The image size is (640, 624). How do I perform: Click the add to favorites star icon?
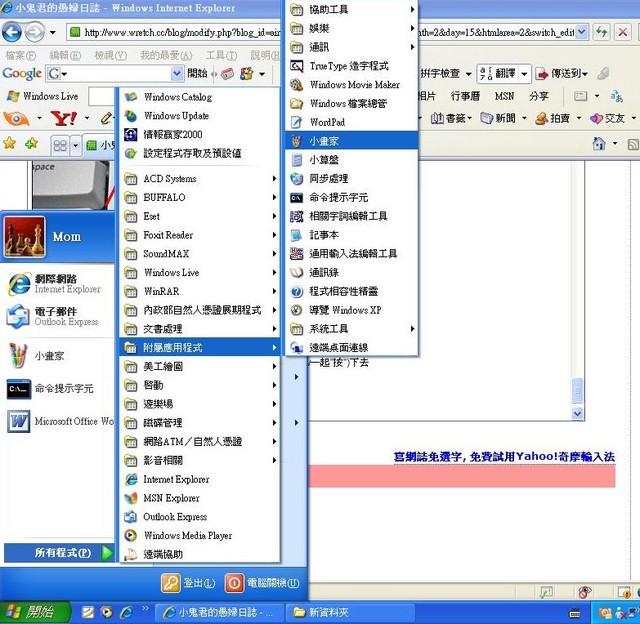31,143
